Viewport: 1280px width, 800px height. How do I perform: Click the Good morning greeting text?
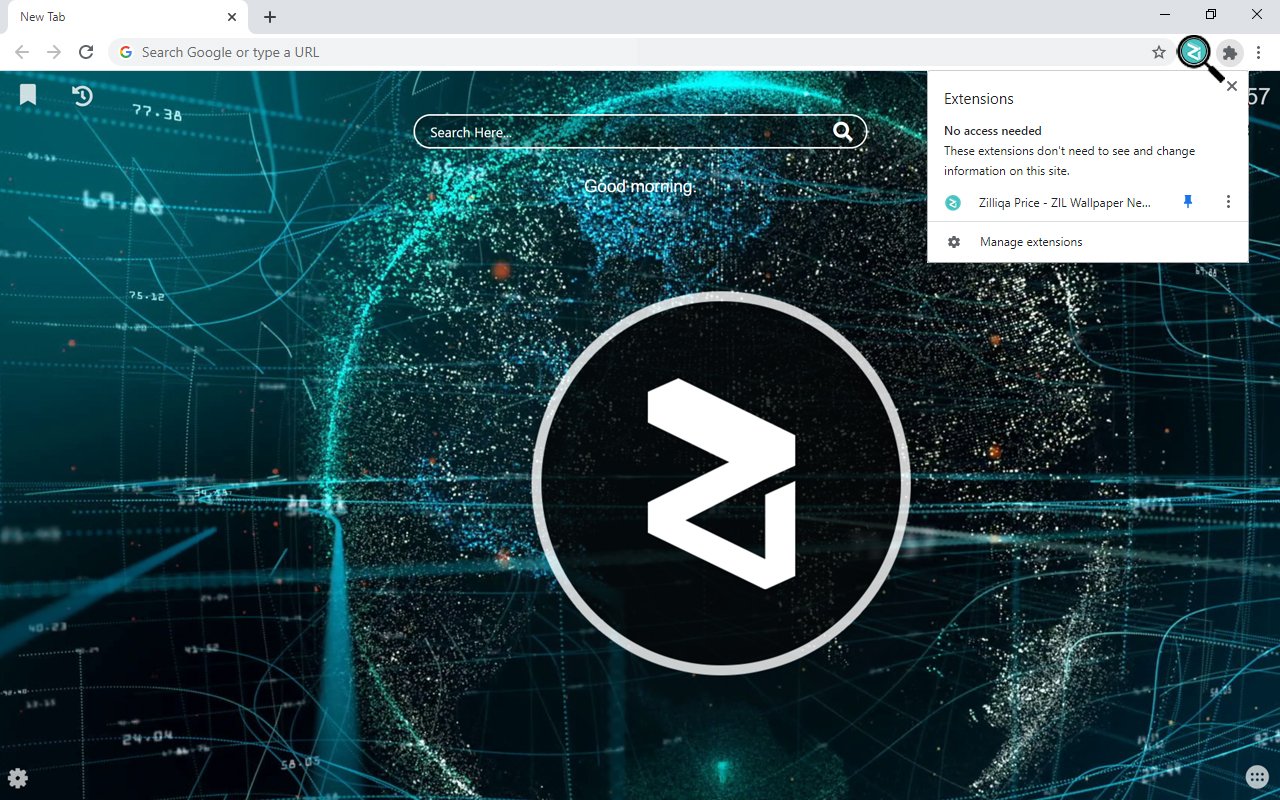point(638,187)
